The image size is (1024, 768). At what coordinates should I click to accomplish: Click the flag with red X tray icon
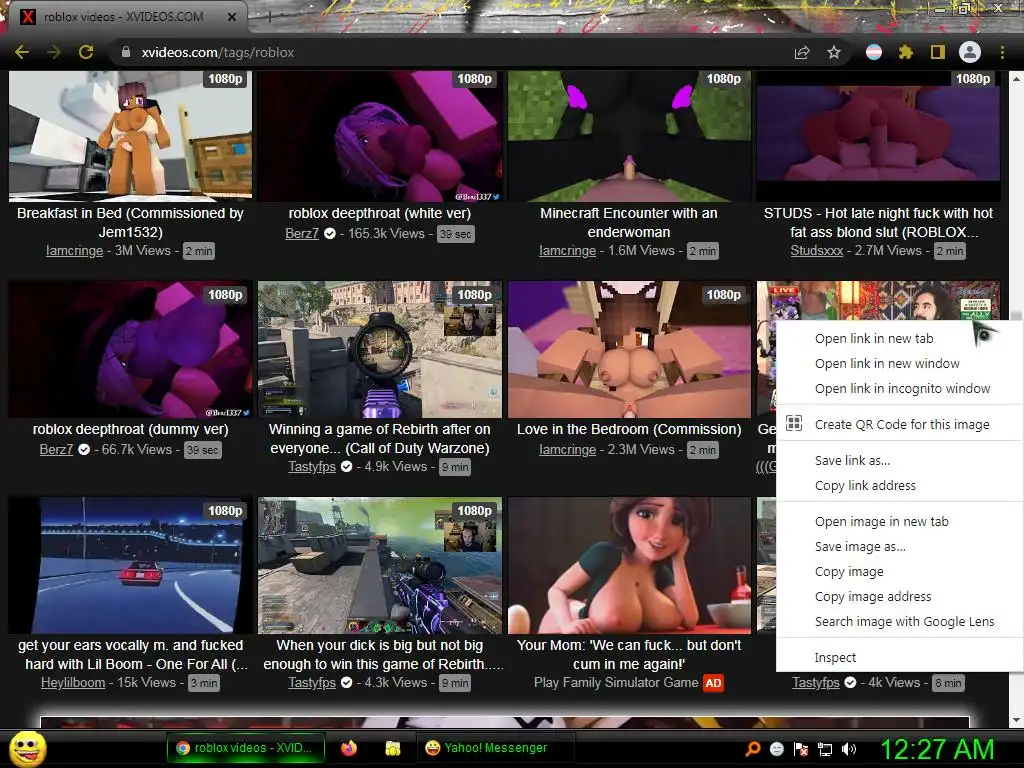point(801,749)
